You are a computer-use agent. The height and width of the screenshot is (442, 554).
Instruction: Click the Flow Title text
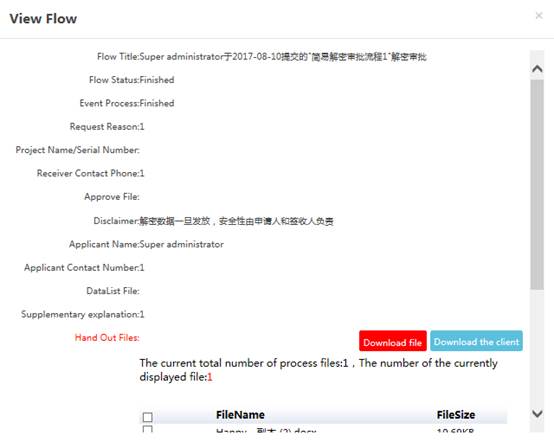[262, 57]
